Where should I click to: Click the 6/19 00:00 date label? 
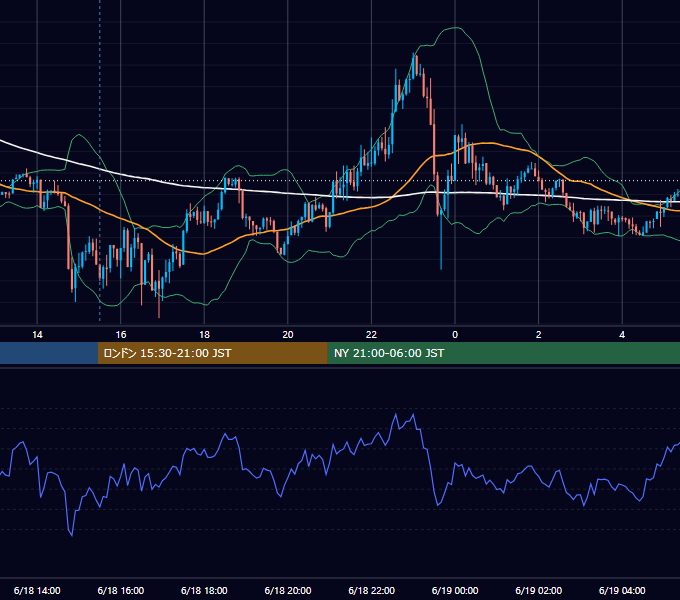pyautogui.click(x=455, y=590)
